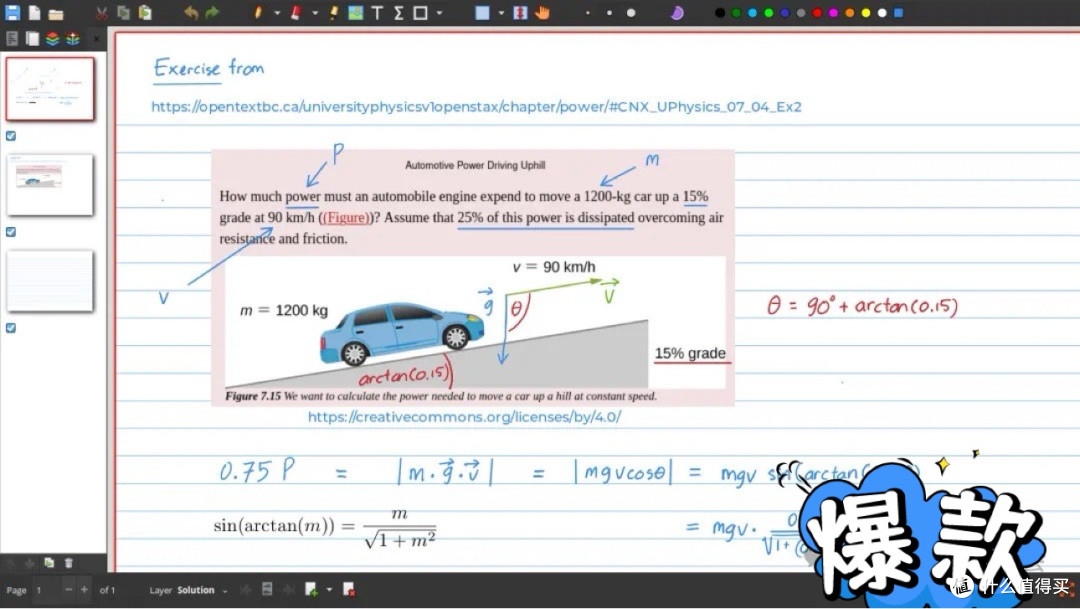Open a file using the folder icon
Screen dimensions: 1080x609
(x=56, y=13)
